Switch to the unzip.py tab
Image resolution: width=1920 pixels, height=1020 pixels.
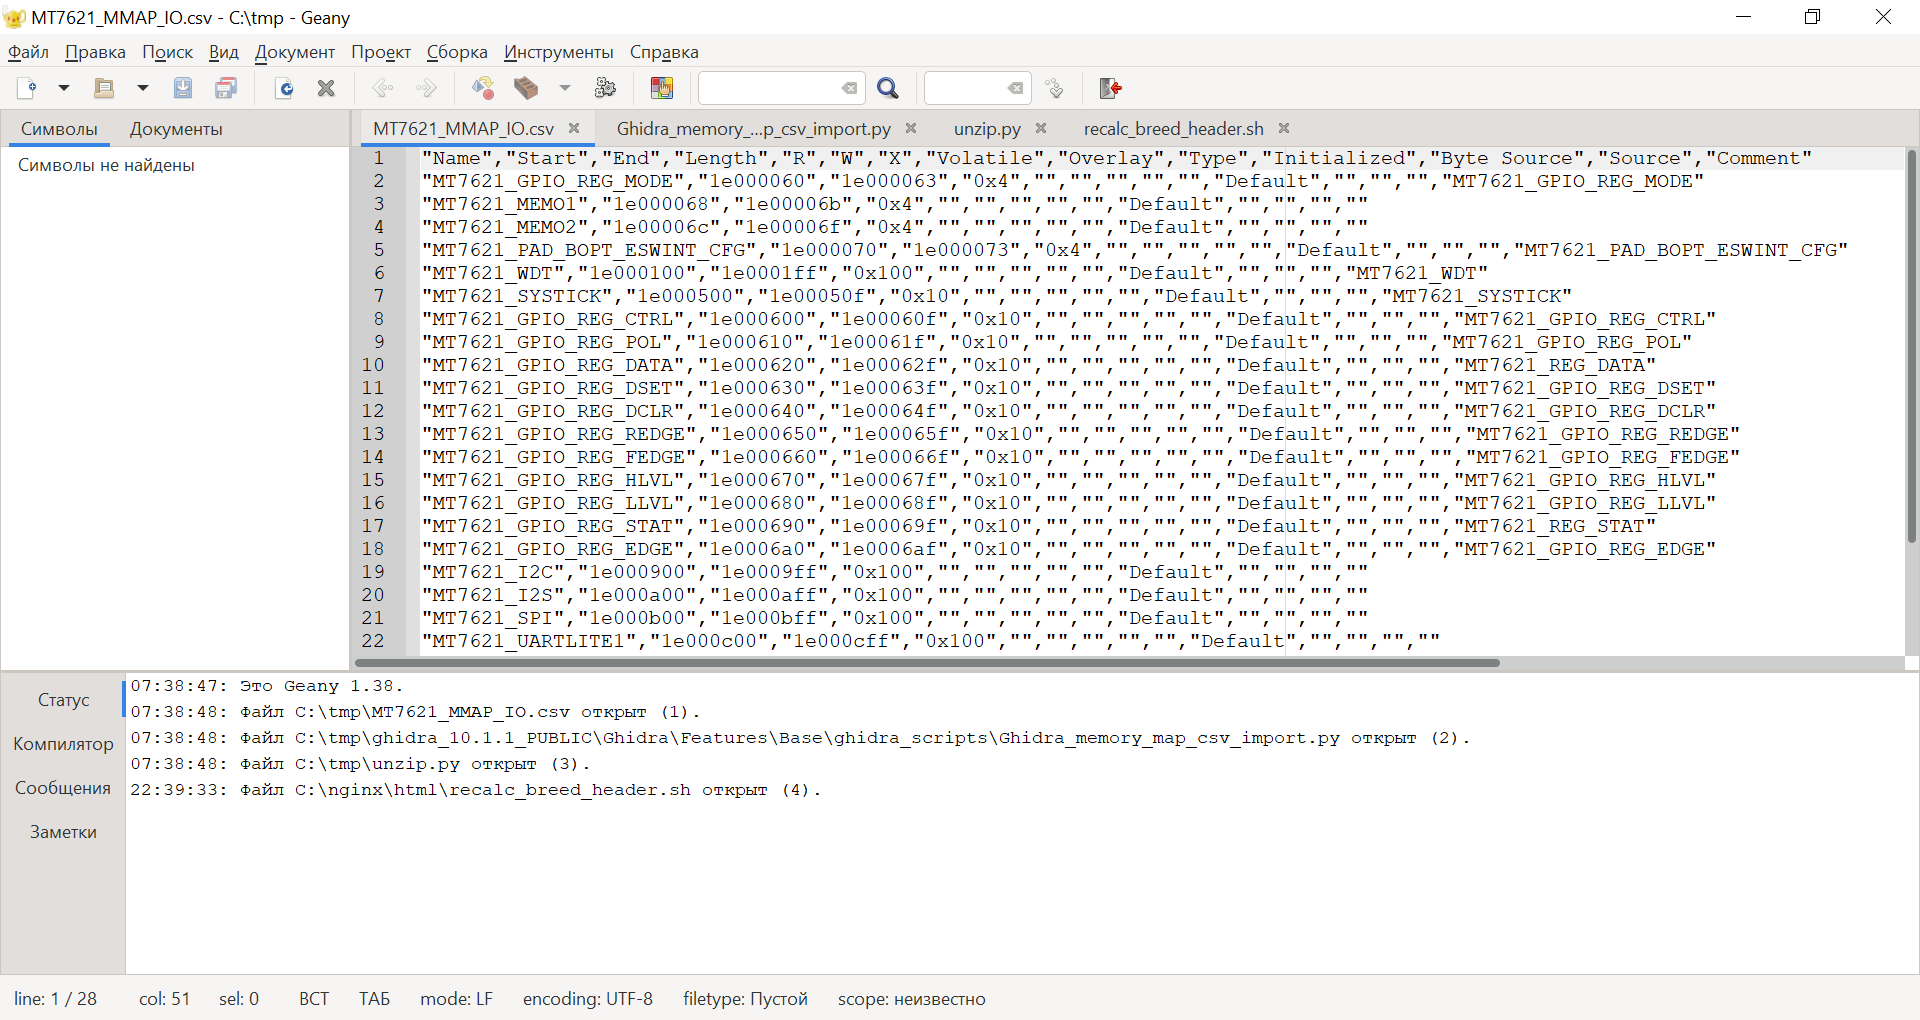pyautogui.click(x=988, y=128)
